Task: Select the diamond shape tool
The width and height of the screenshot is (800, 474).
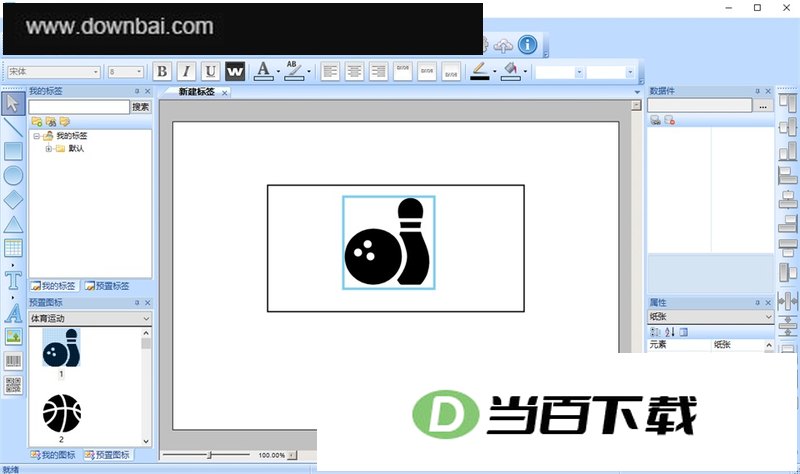Action: click(x=13, y=199)
